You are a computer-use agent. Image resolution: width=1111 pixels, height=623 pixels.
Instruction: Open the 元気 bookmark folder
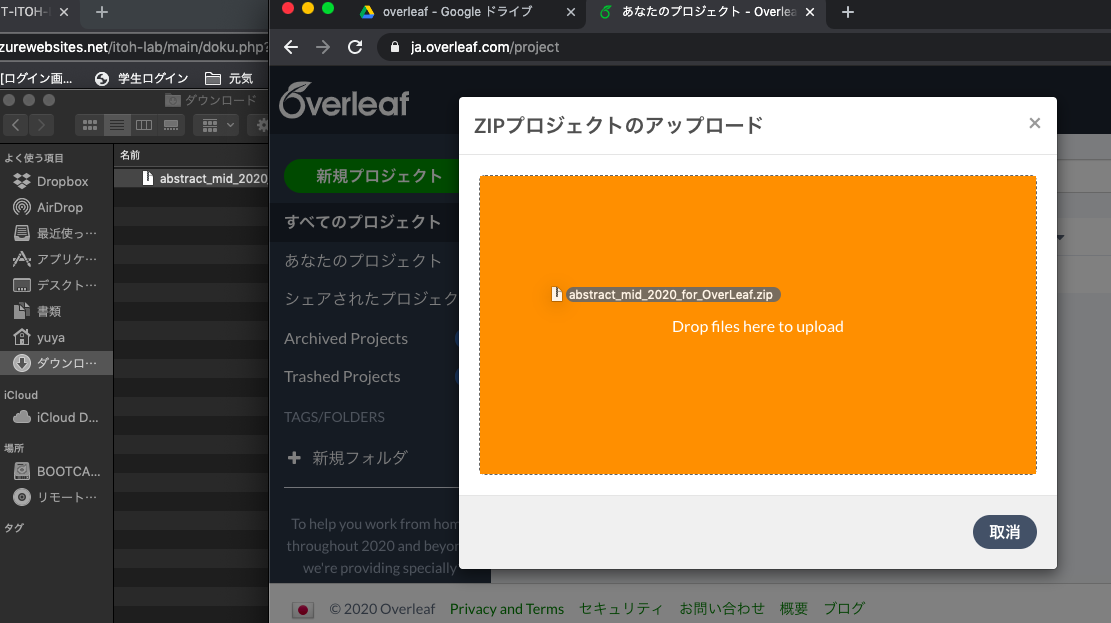click(229, 78)
